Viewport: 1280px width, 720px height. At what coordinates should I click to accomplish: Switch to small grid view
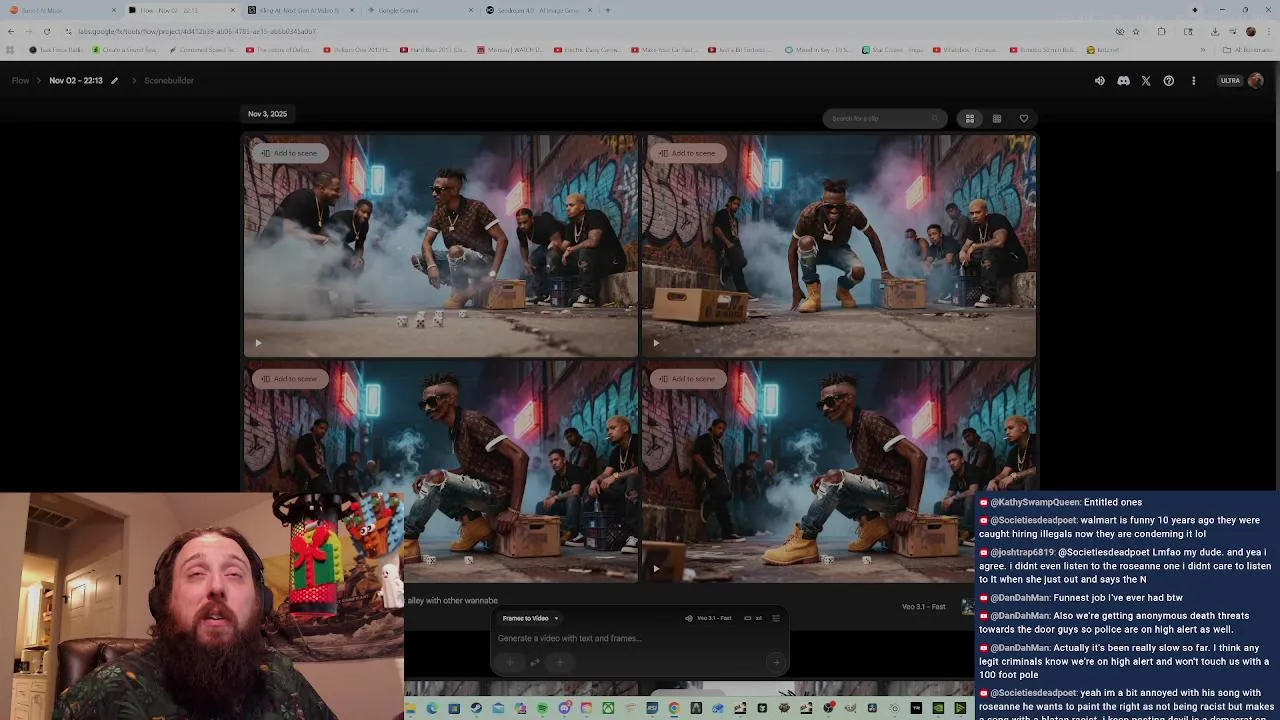click(997, 119)
